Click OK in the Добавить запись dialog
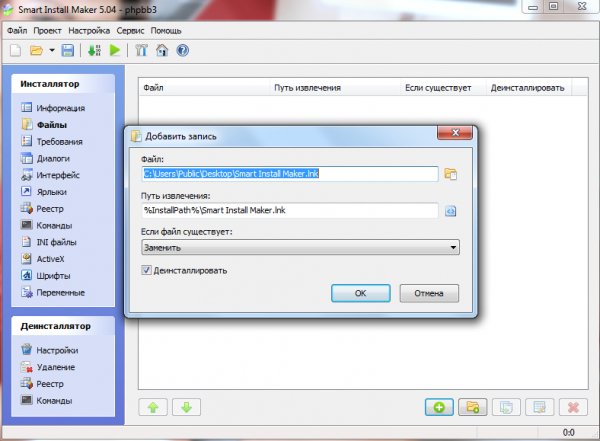The height and width of the screenshot is (441, 600). pos(360,293)
